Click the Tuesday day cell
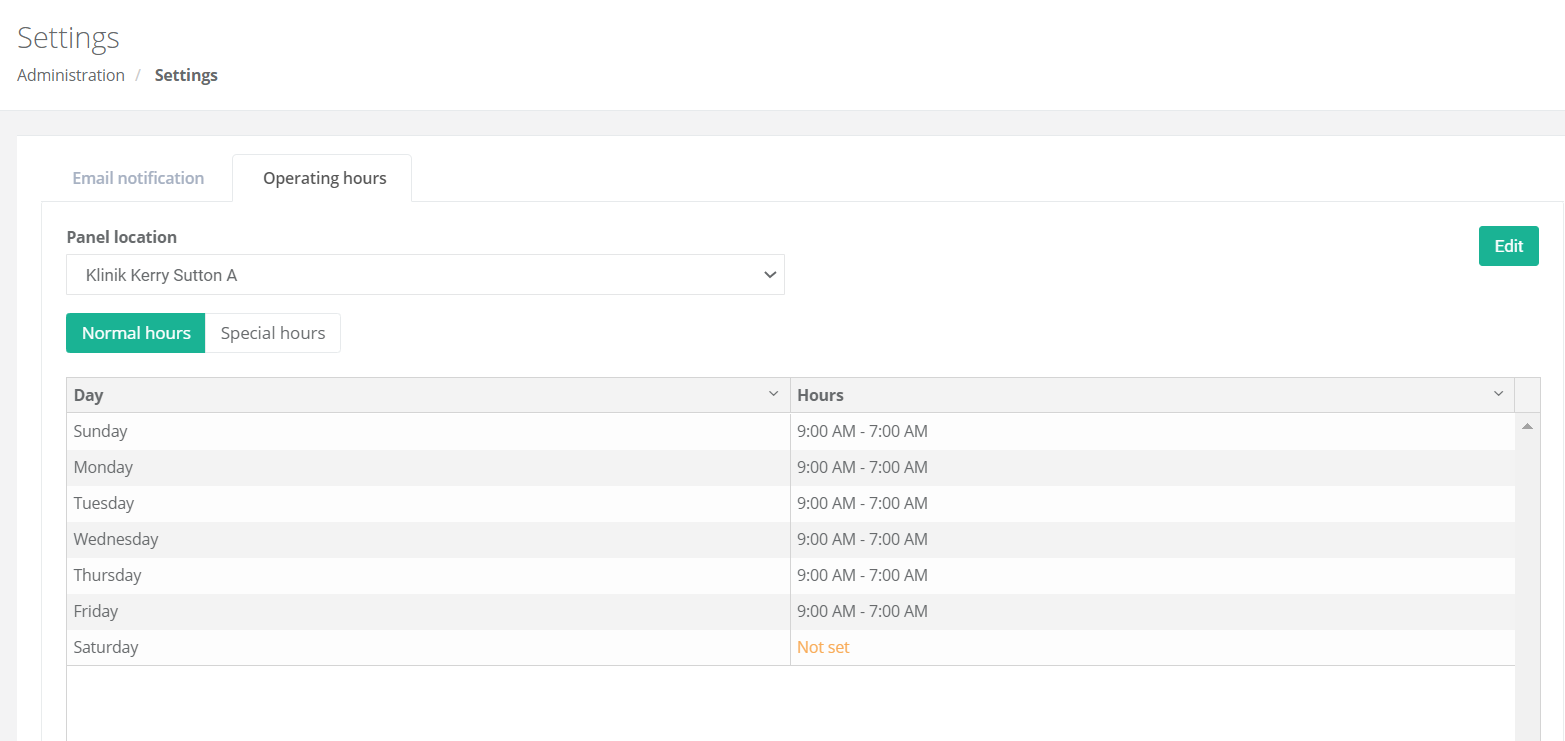The image size is (1565, 741). coord(104,503)
